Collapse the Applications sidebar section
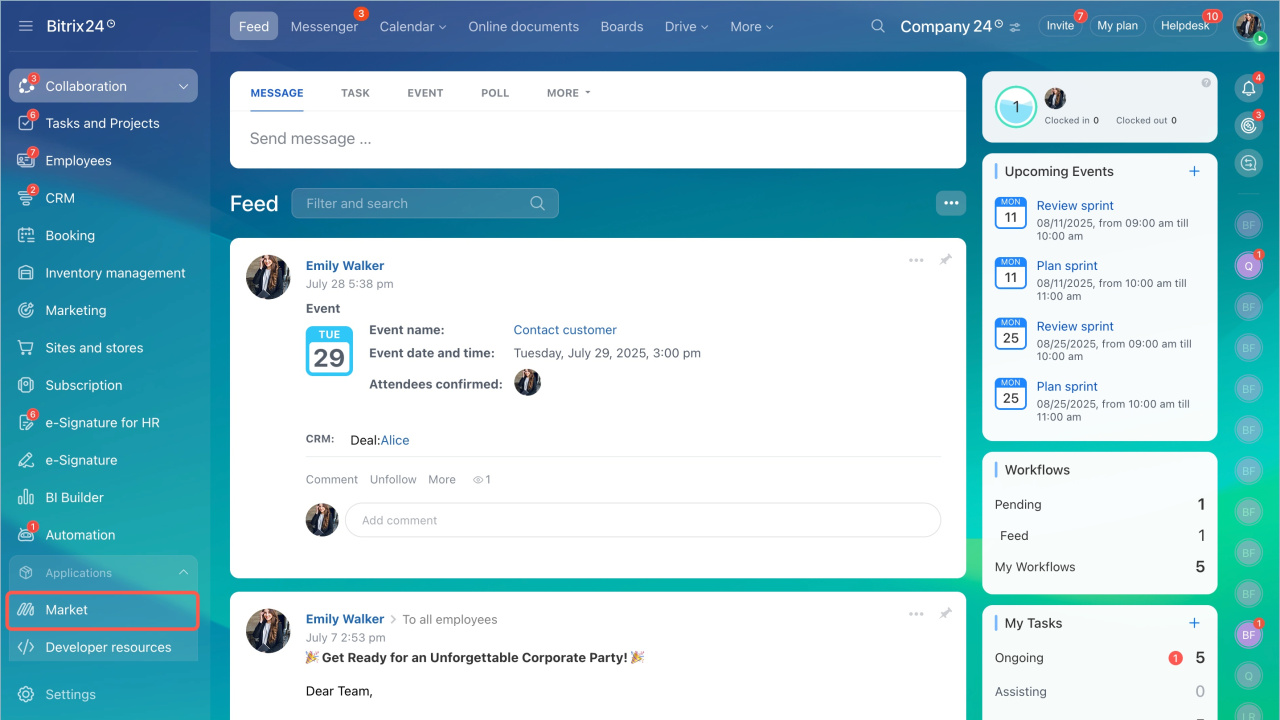The image size is (1280, 720). tap(183, 573)
